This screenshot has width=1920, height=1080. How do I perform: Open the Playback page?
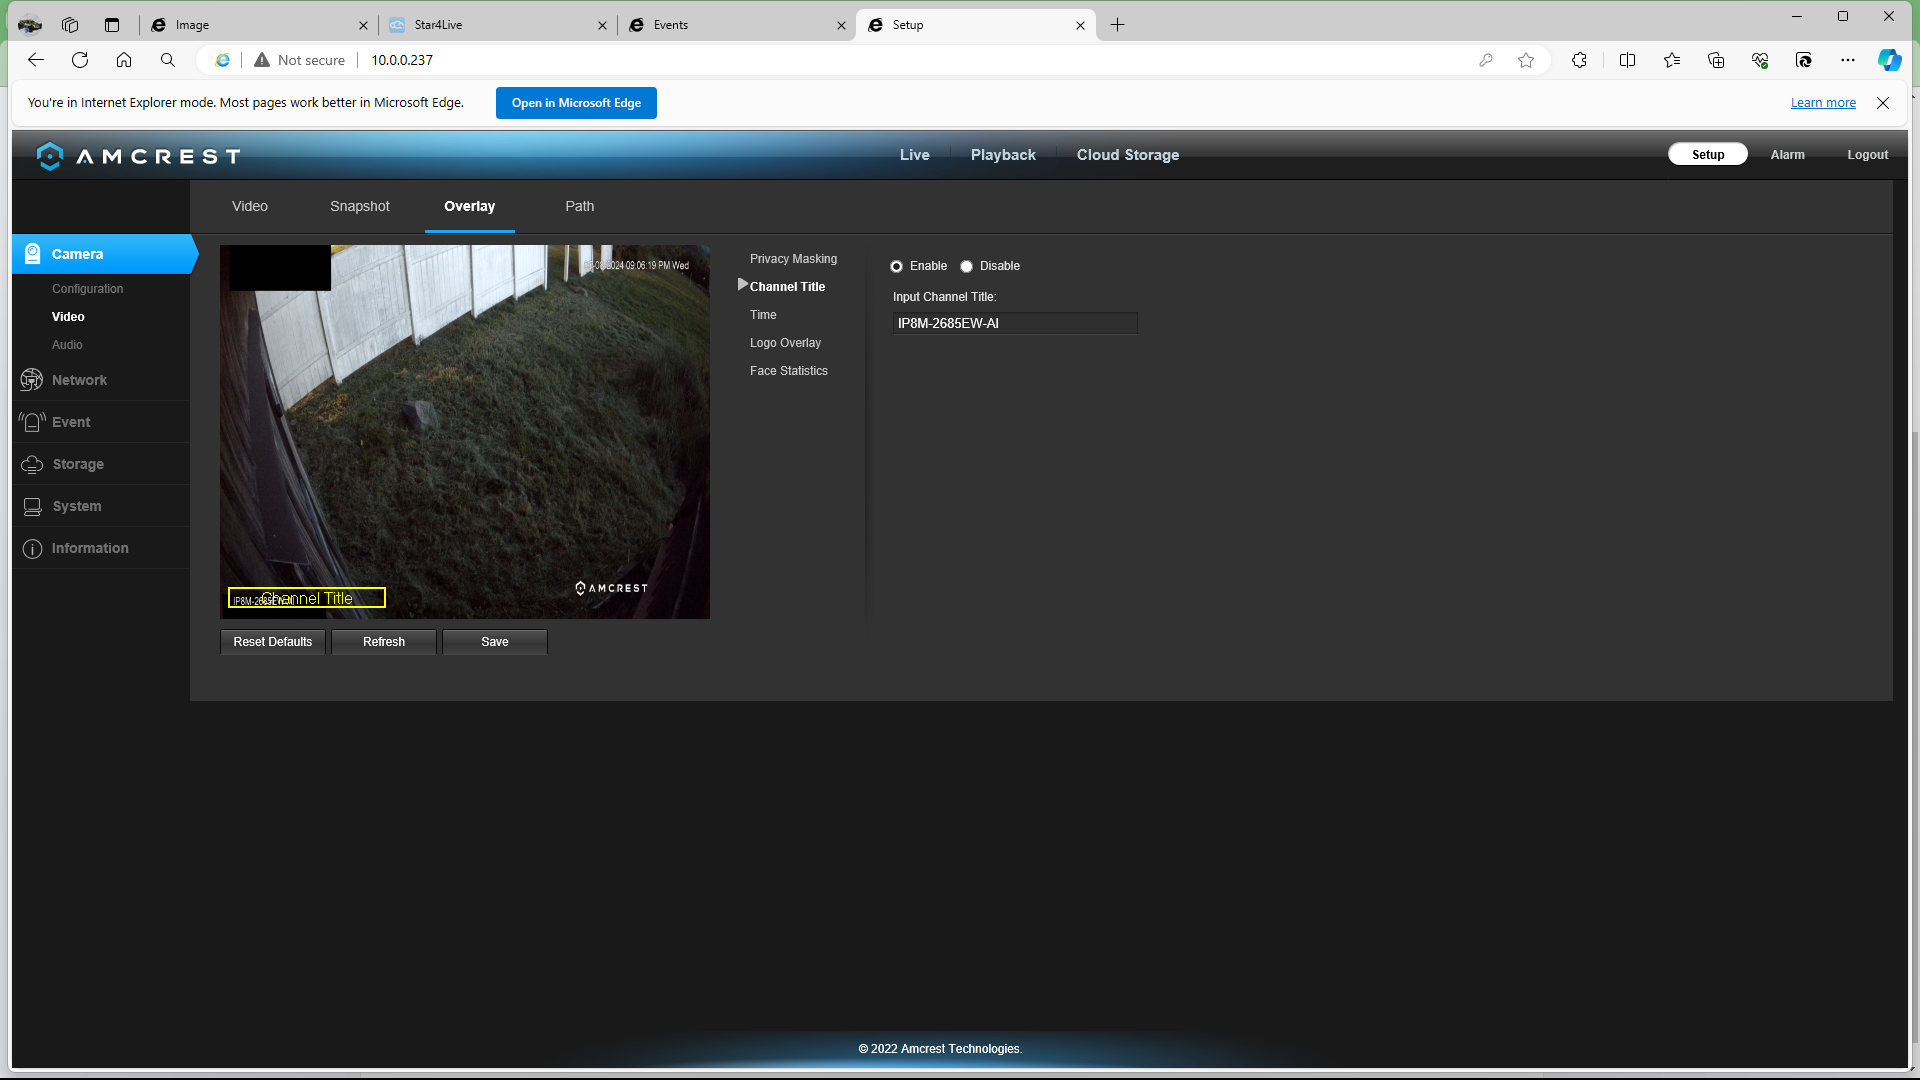1003,155
